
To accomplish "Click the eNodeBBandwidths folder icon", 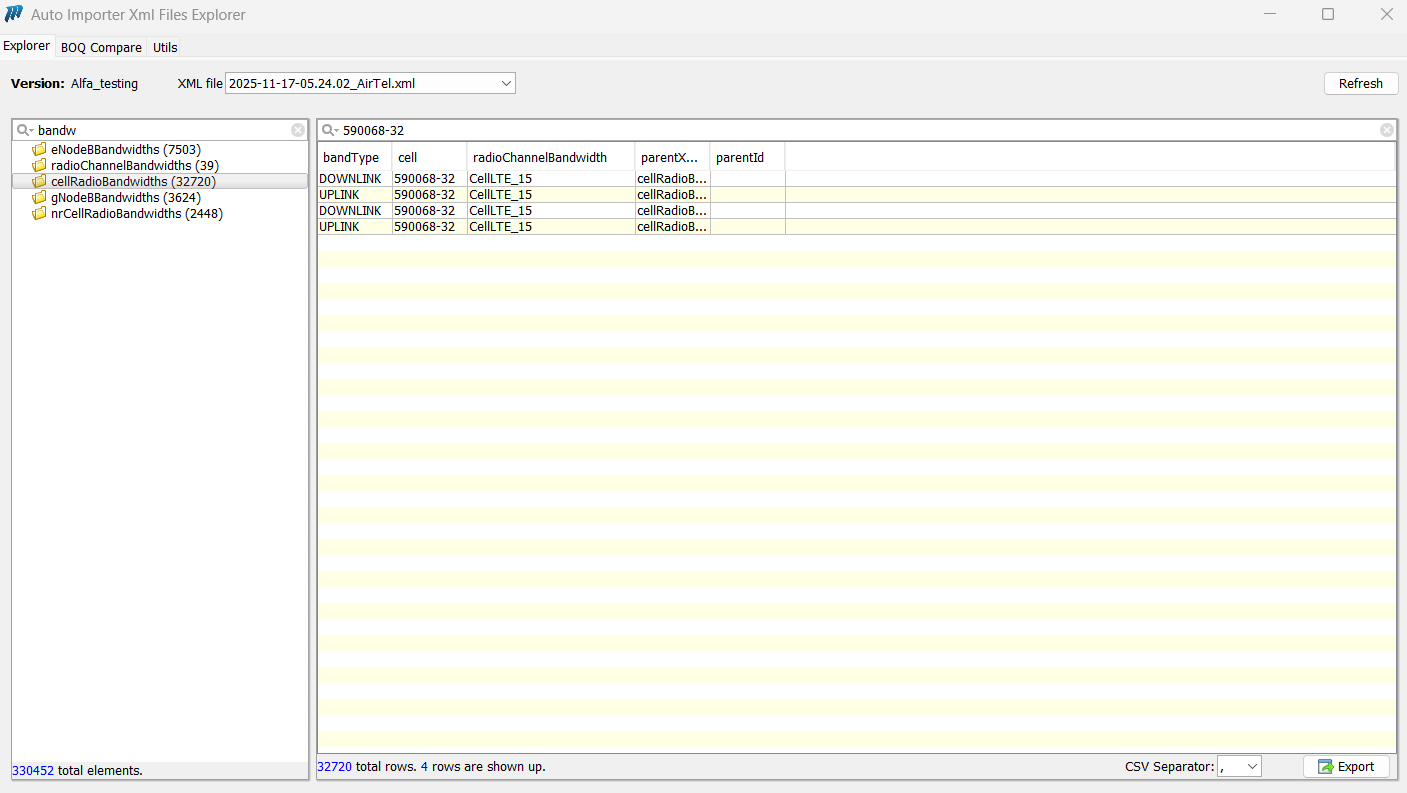I will (39, 150).
